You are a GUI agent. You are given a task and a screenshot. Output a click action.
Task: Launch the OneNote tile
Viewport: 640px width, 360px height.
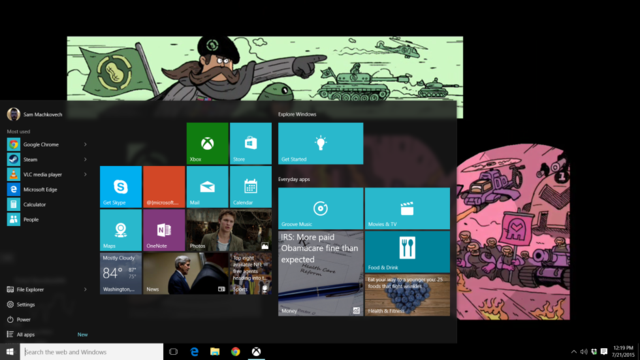coord(164,230)
